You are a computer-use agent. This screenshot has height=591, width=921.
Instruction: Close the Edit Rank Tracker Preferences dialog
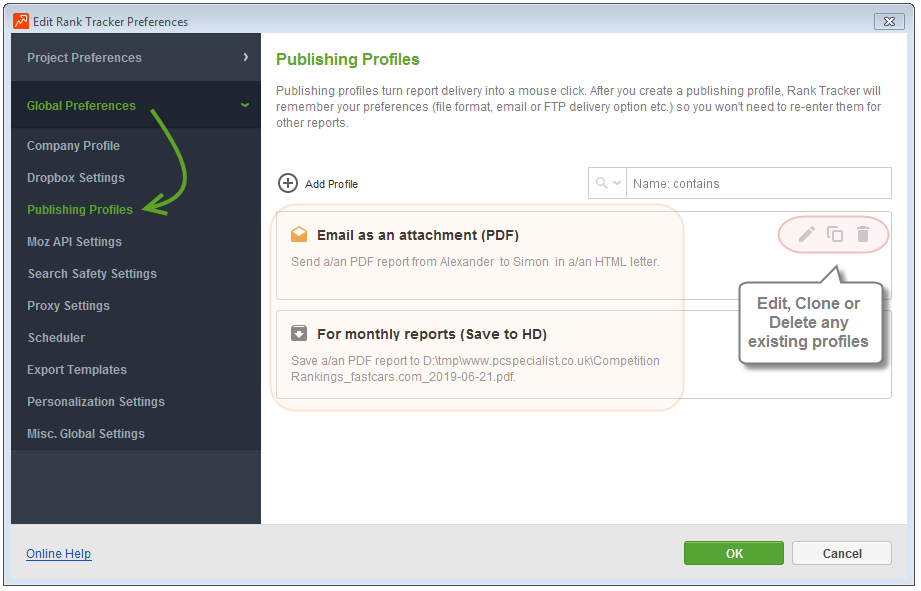(x=889, y=21)
